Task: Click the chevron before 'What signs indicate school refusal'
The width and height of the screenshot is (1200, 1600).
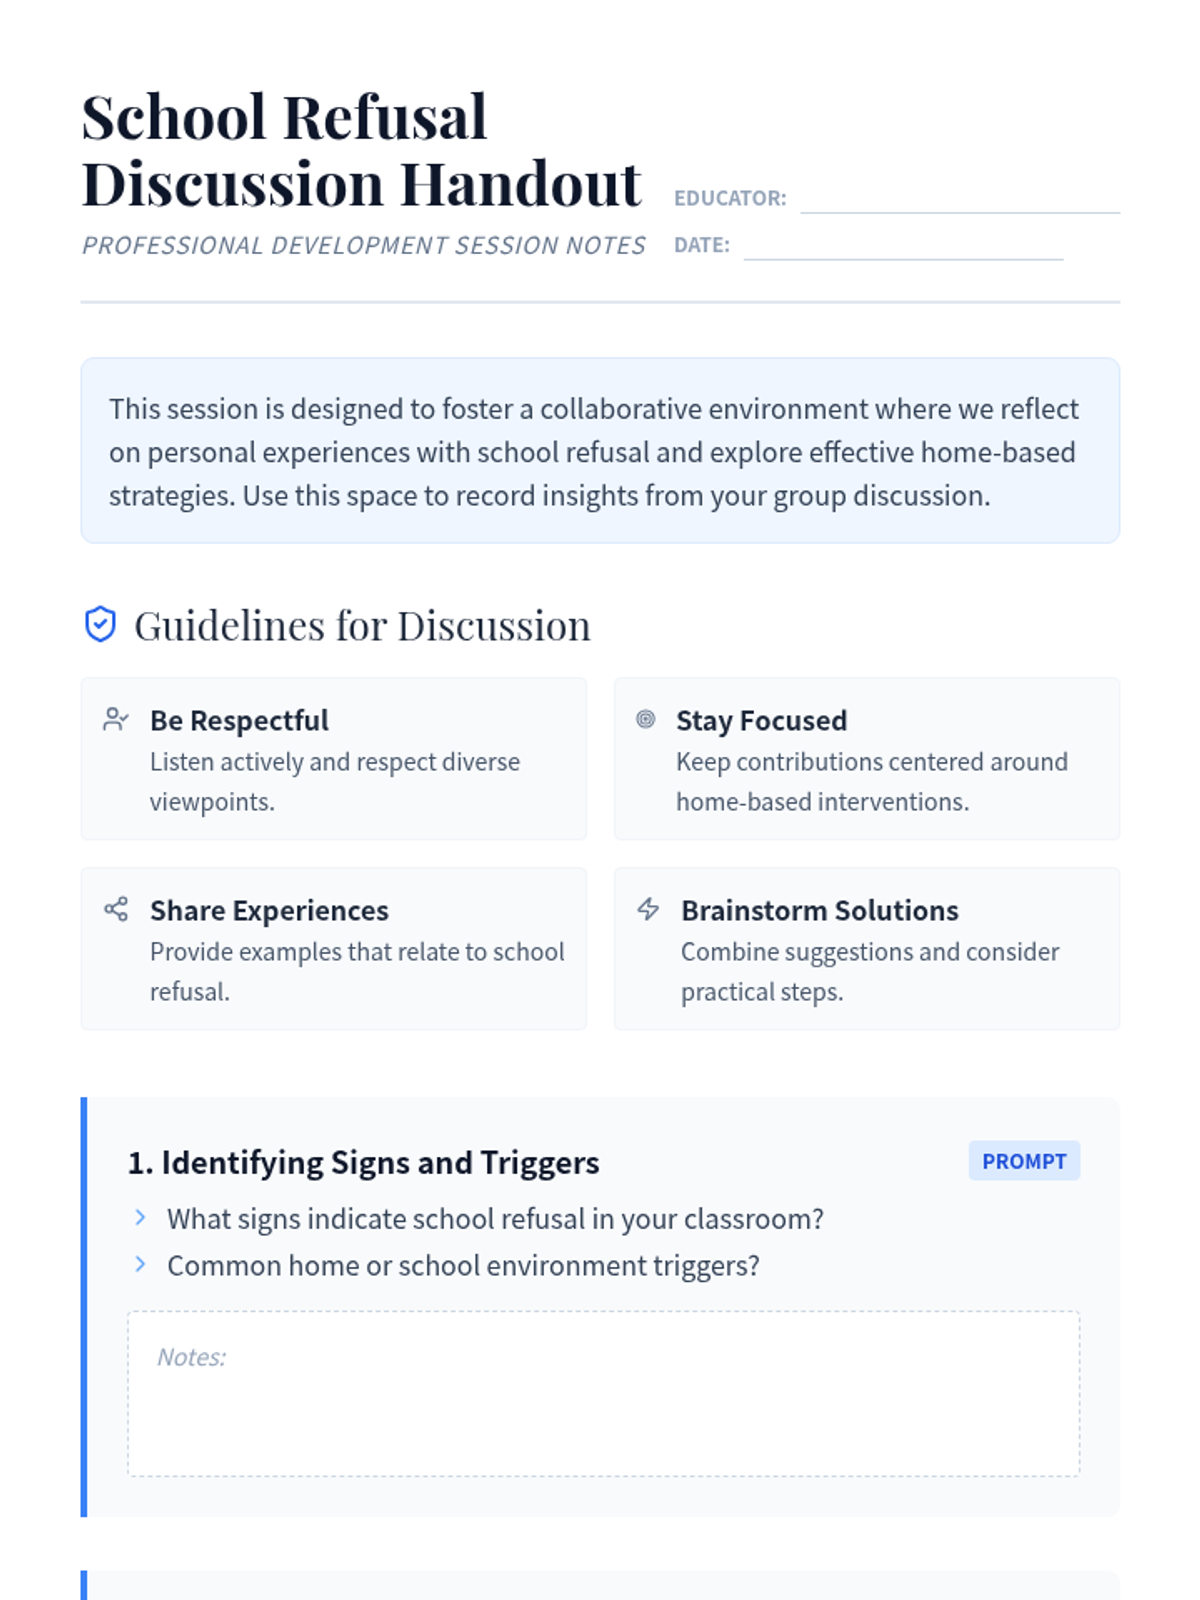Action: click(x=141, y=1217)
